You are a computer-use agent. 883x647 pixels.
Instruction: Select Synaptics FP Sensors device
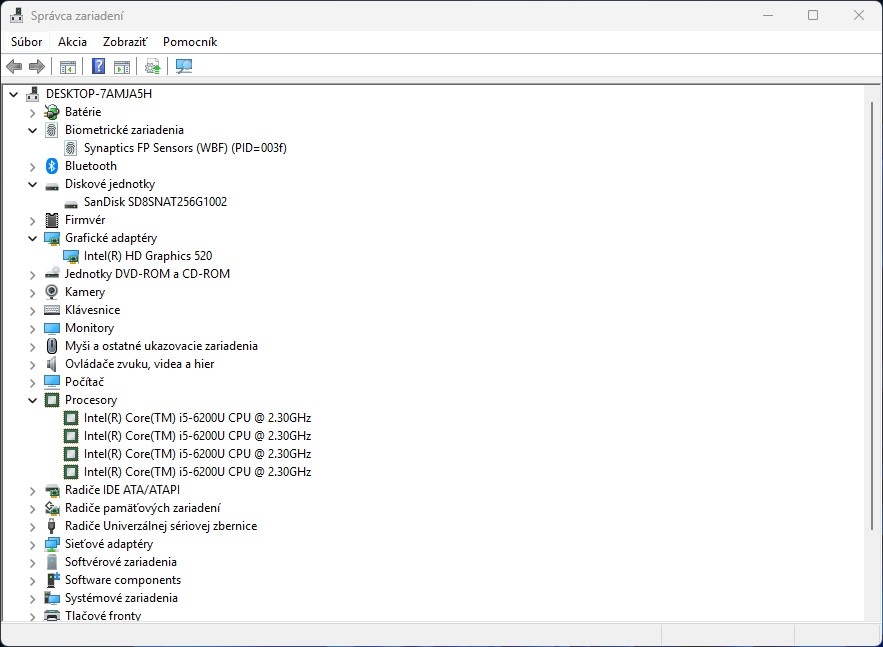pos(185,148)
